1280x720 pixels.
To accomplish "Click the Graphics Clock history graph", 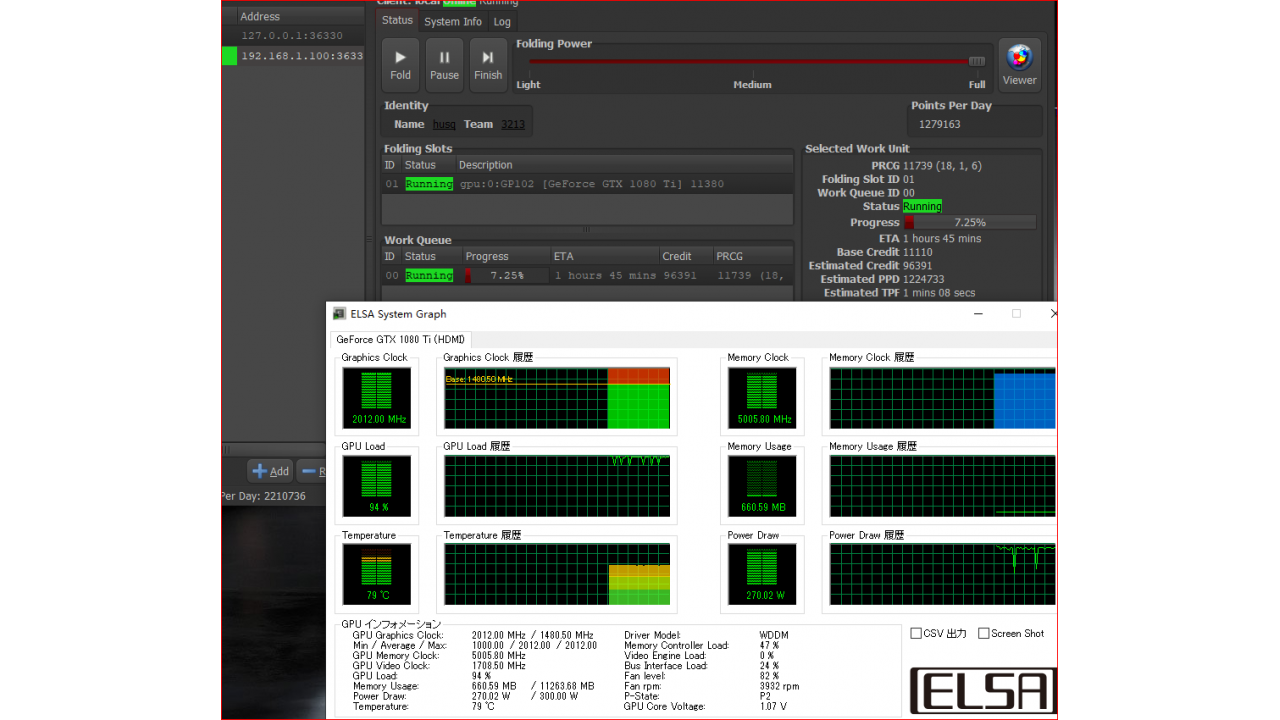I will tap(557, 398).
